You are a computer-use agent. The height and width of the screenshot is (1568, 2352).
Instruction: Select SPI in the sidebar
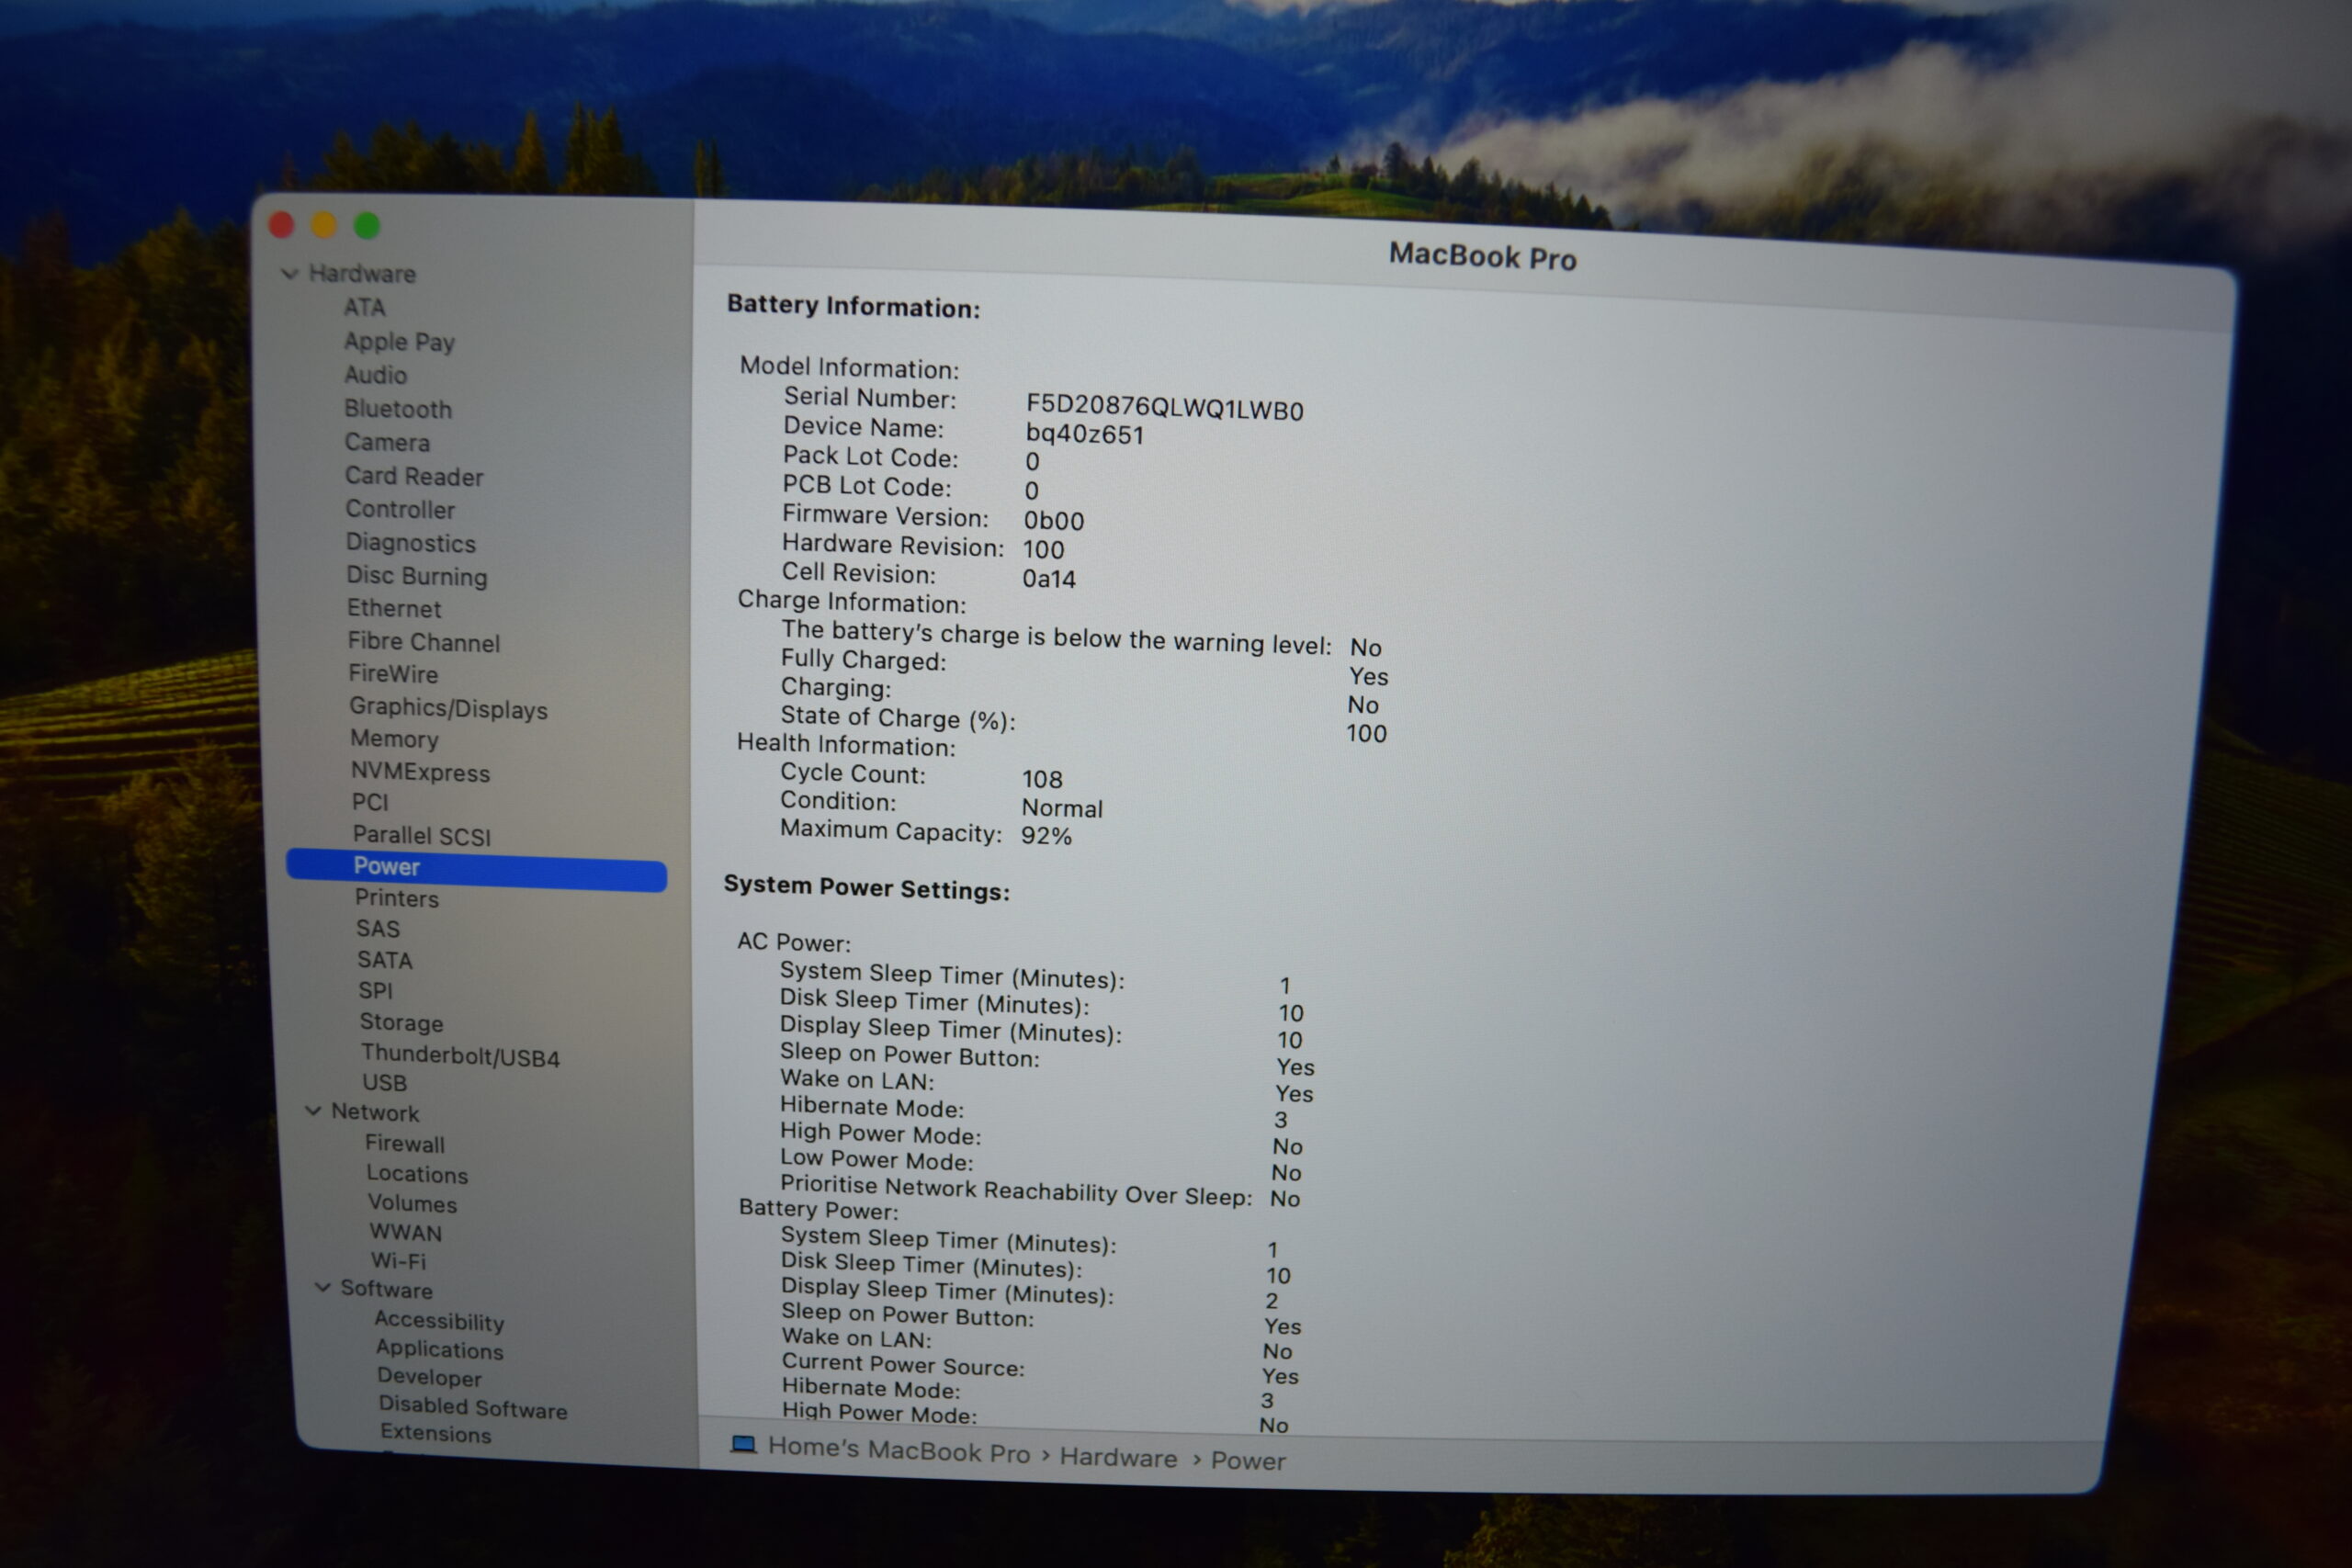click(376, 991)
